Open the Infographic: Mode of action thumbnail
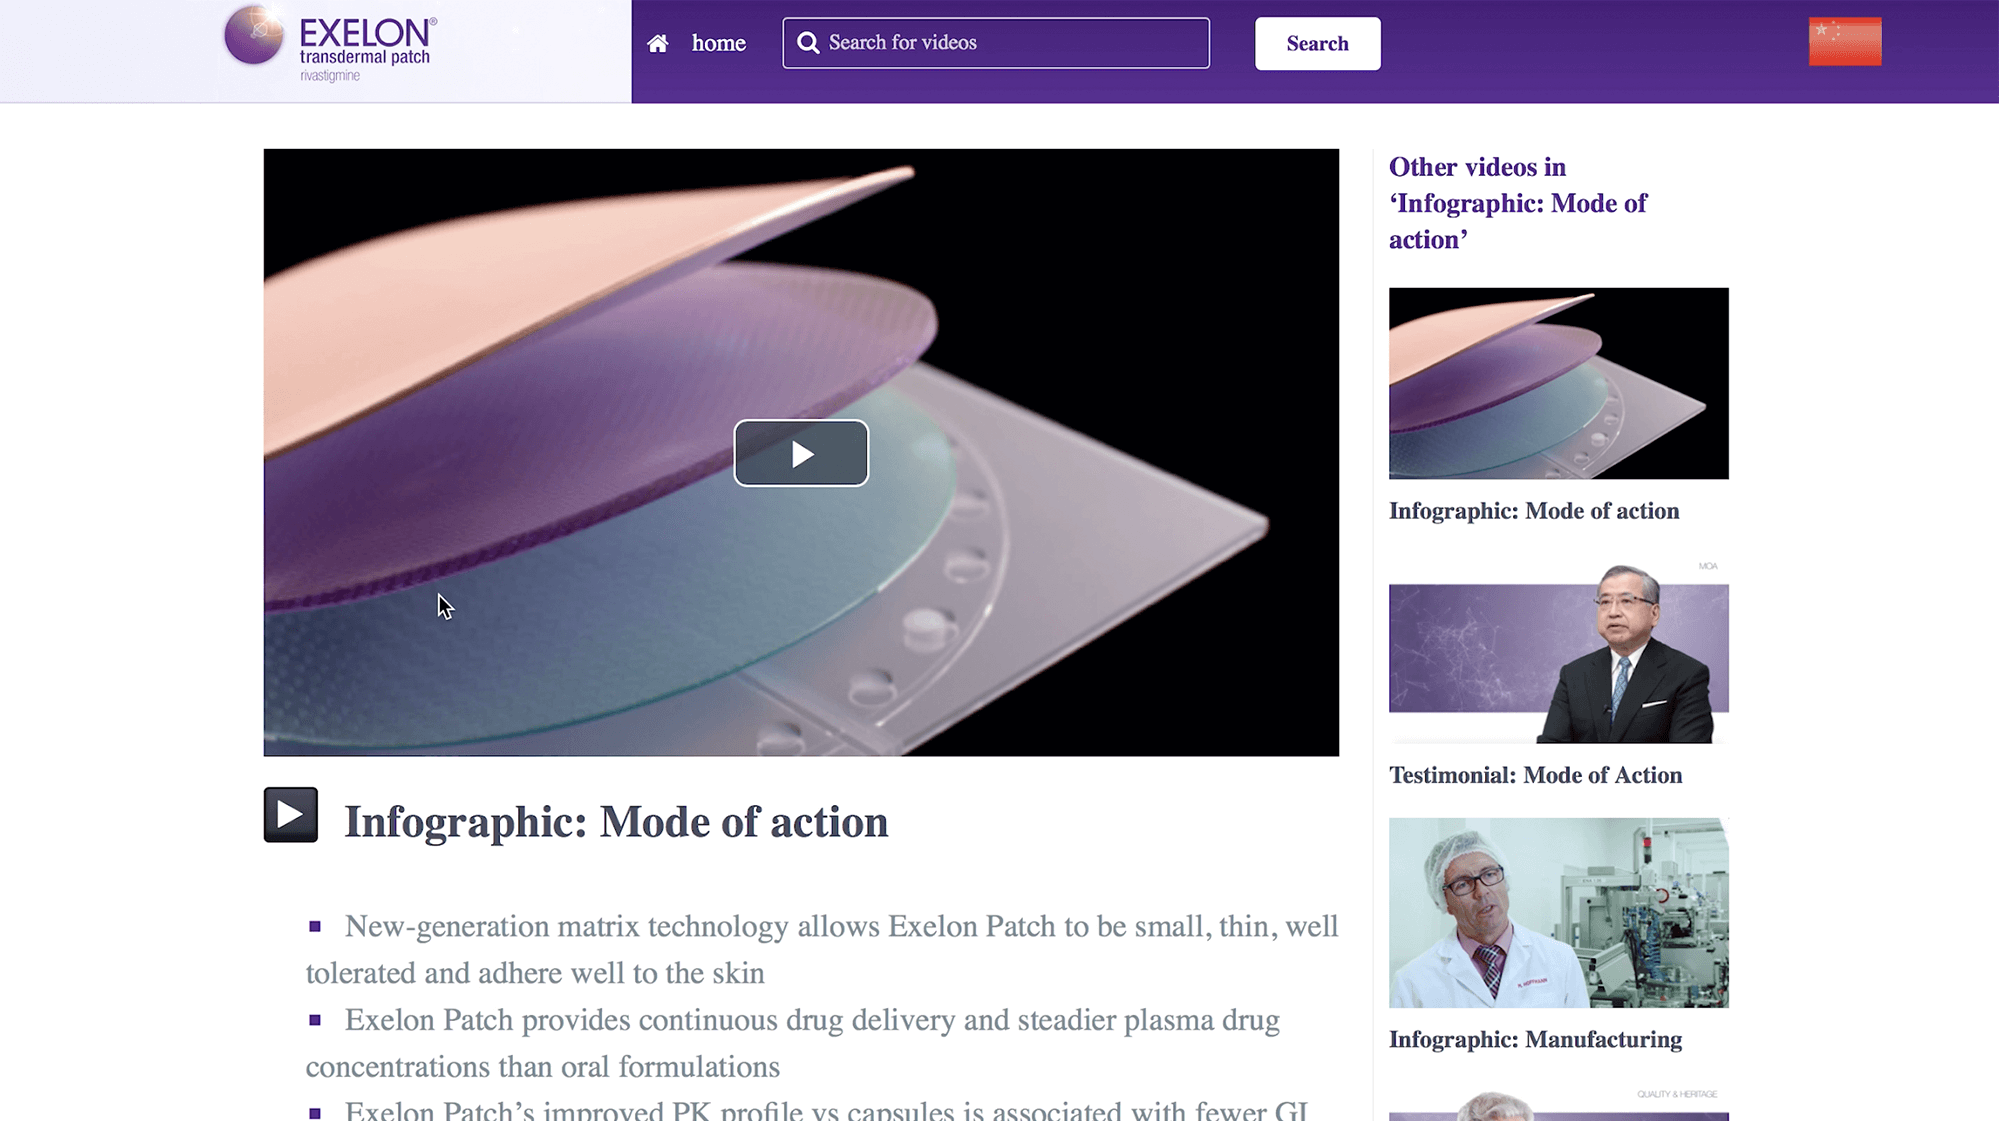This screenshot has width=1999, height=1121. pyautogui.click(x=1558, y=383)
